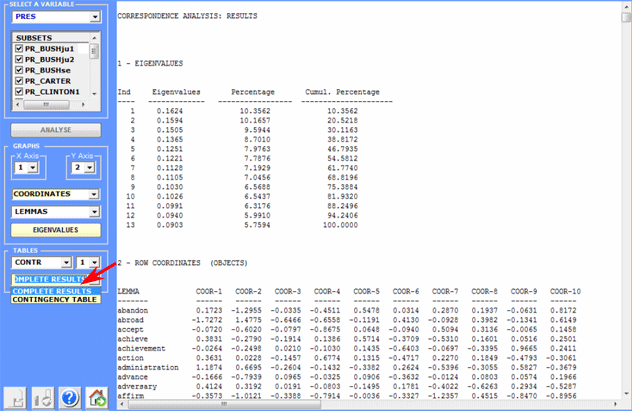Click the grayed-out options check icon
The width and height of the screenshot is (632, 411).
coord(43,398)
